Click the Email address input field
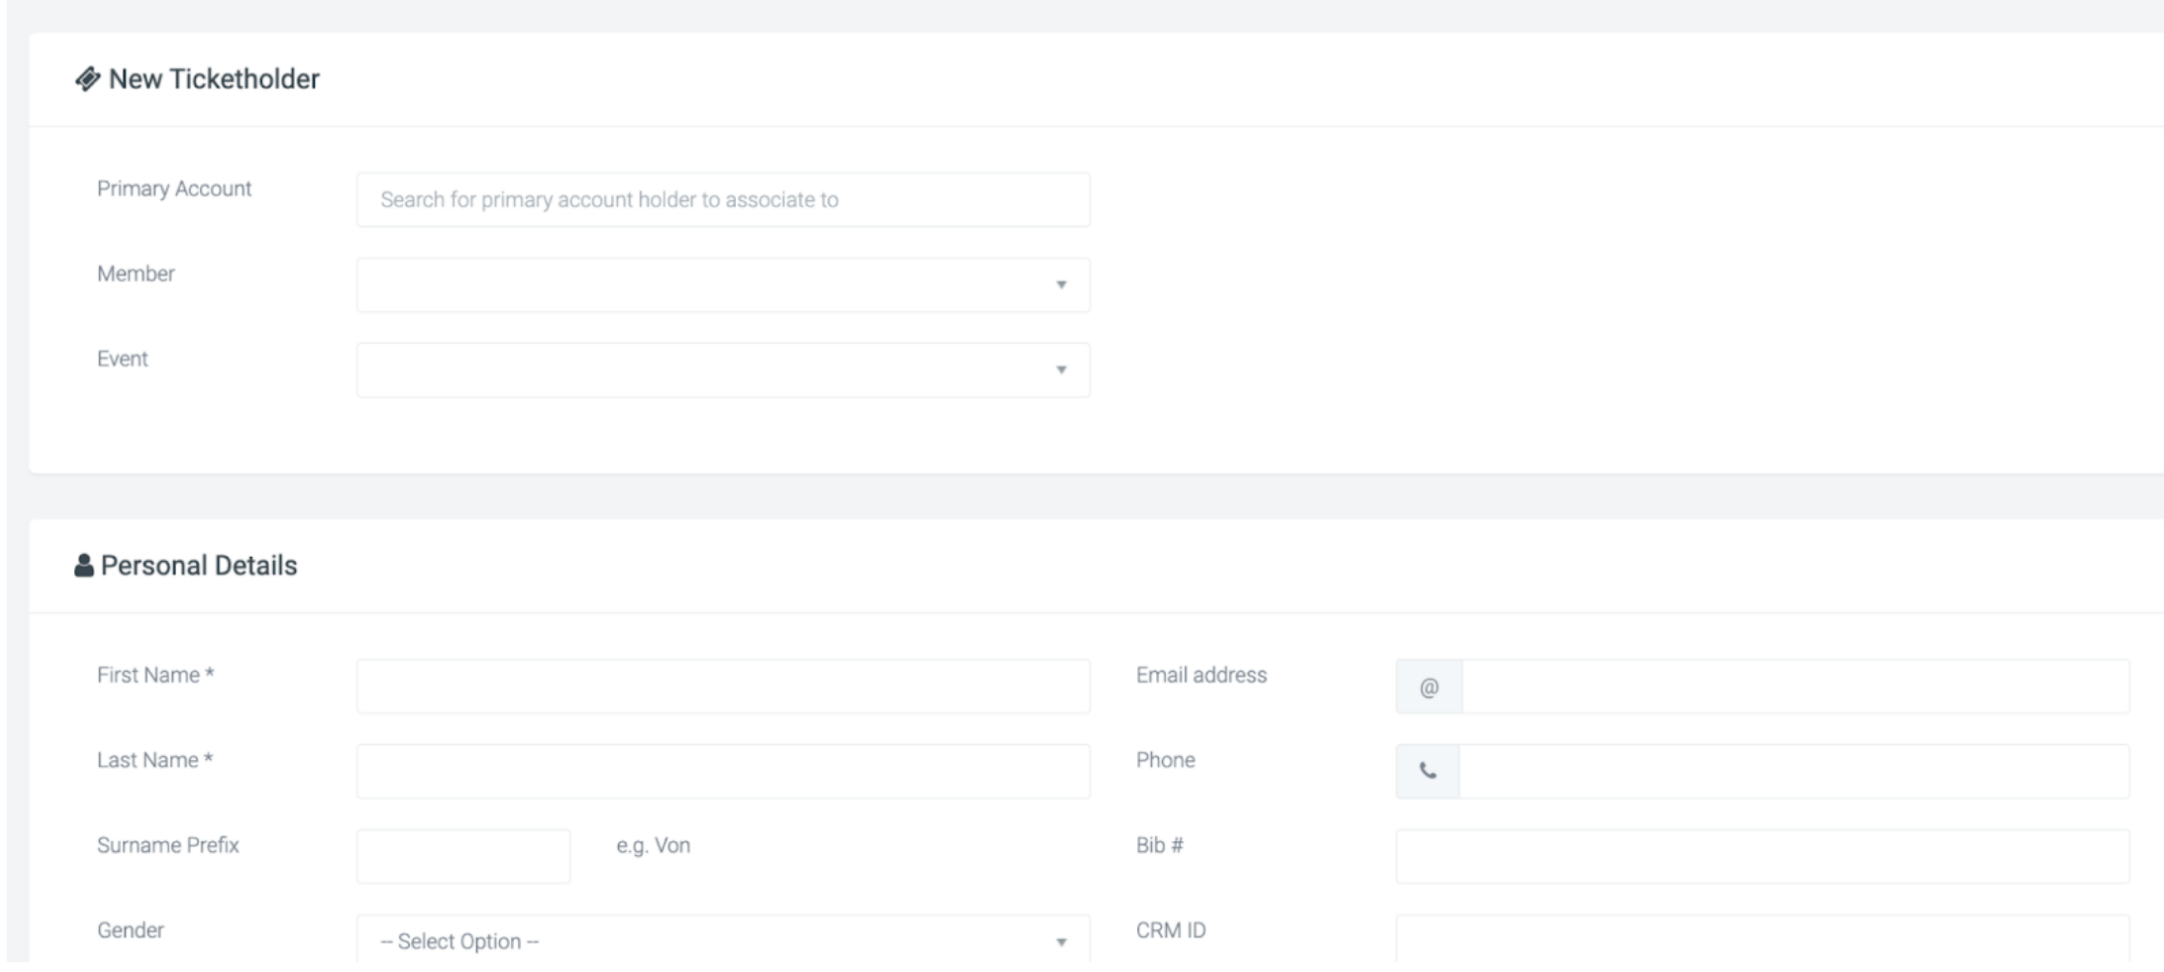 (x=1796, y=686)
